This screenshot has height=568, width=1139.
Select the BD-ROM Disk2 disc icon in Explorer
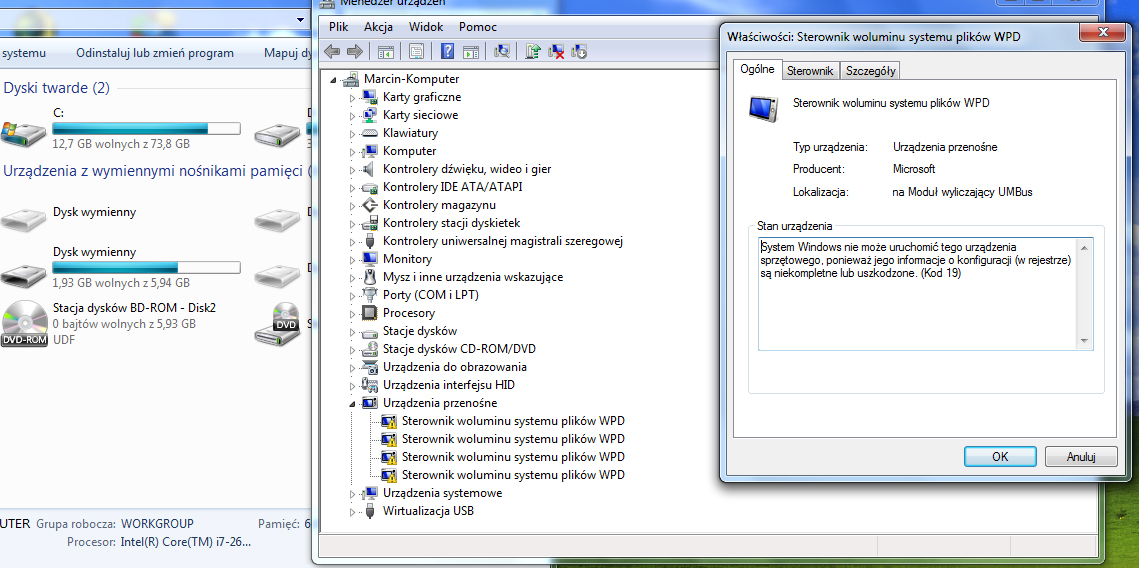25,323
